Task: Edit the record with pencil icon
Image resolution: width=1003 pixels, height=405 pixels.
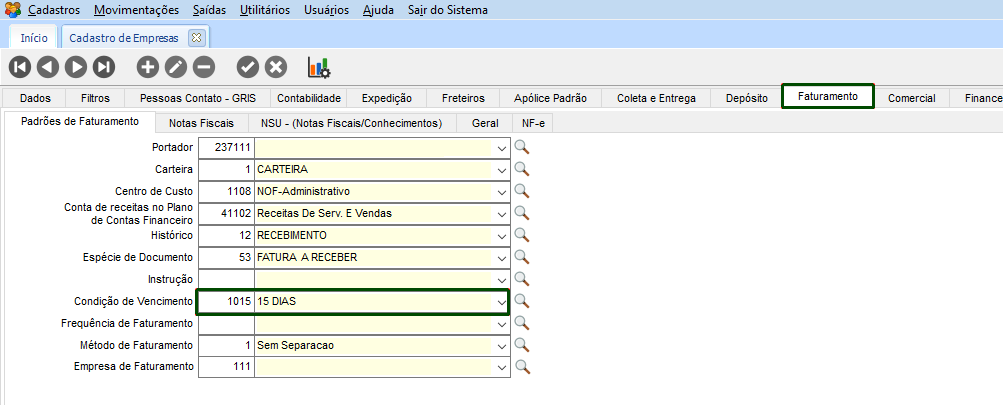Action: pyautogui.click(x=176, y=67)
